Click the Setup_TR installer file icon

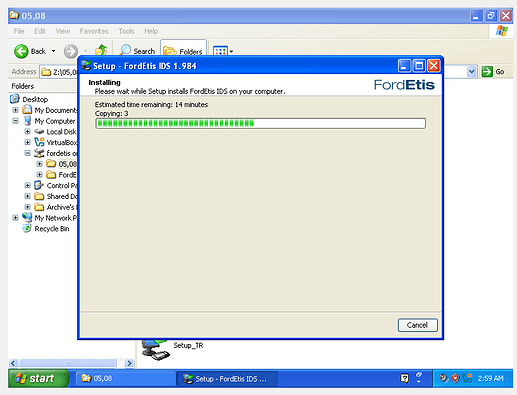[x=156, y=350]
